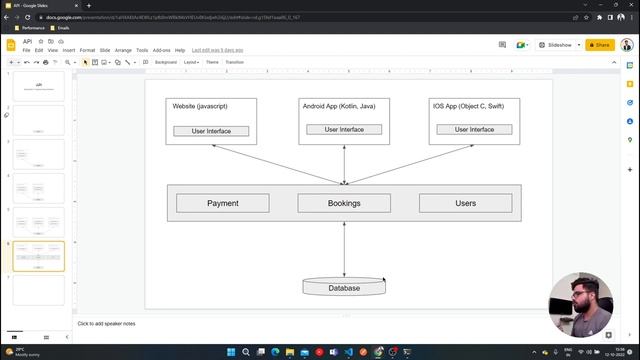Choose the Text box tool
Screen dimensions: 640x360
pyautogui.click(x=95, y=62)
